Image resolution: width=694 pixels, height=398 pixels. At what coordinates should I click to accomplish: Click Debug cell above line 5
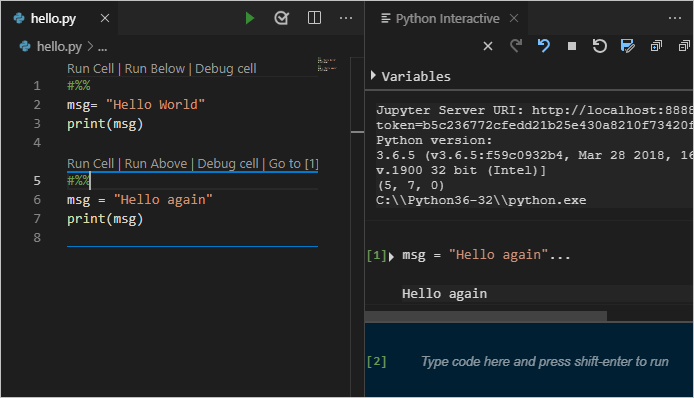(228, 164)
